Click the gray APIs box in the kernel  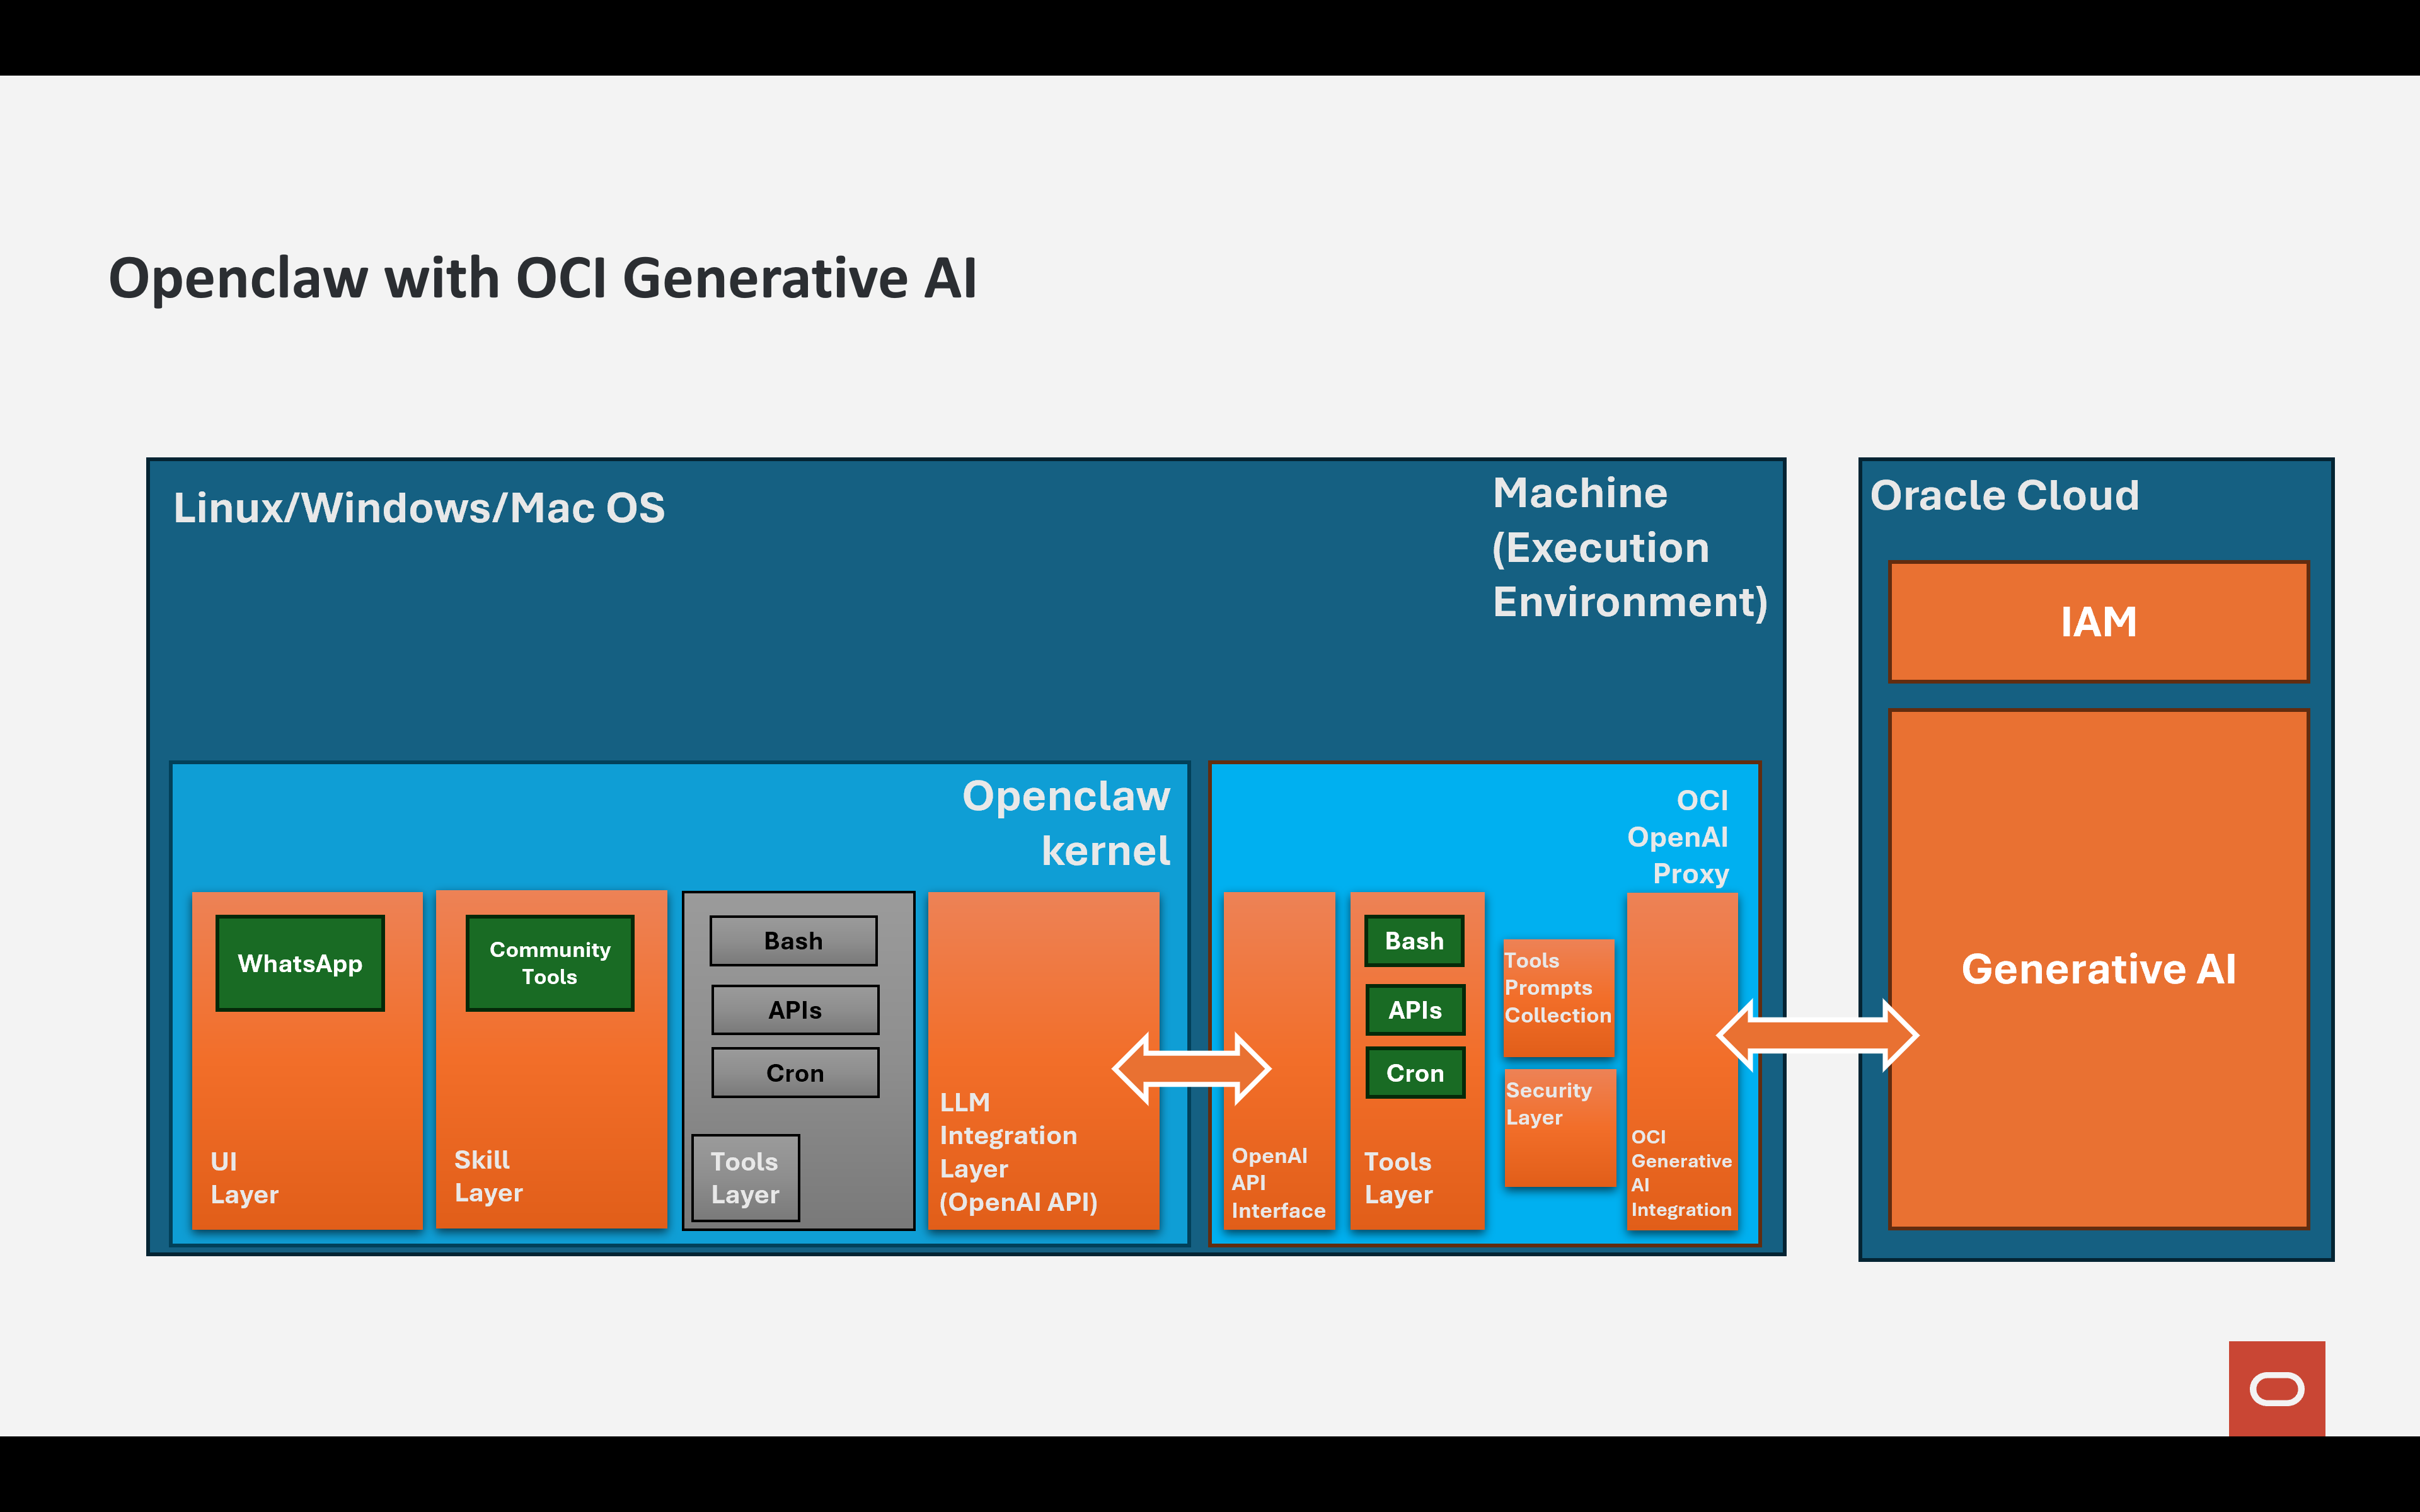pyautogui.click(x=795, y=1010)
